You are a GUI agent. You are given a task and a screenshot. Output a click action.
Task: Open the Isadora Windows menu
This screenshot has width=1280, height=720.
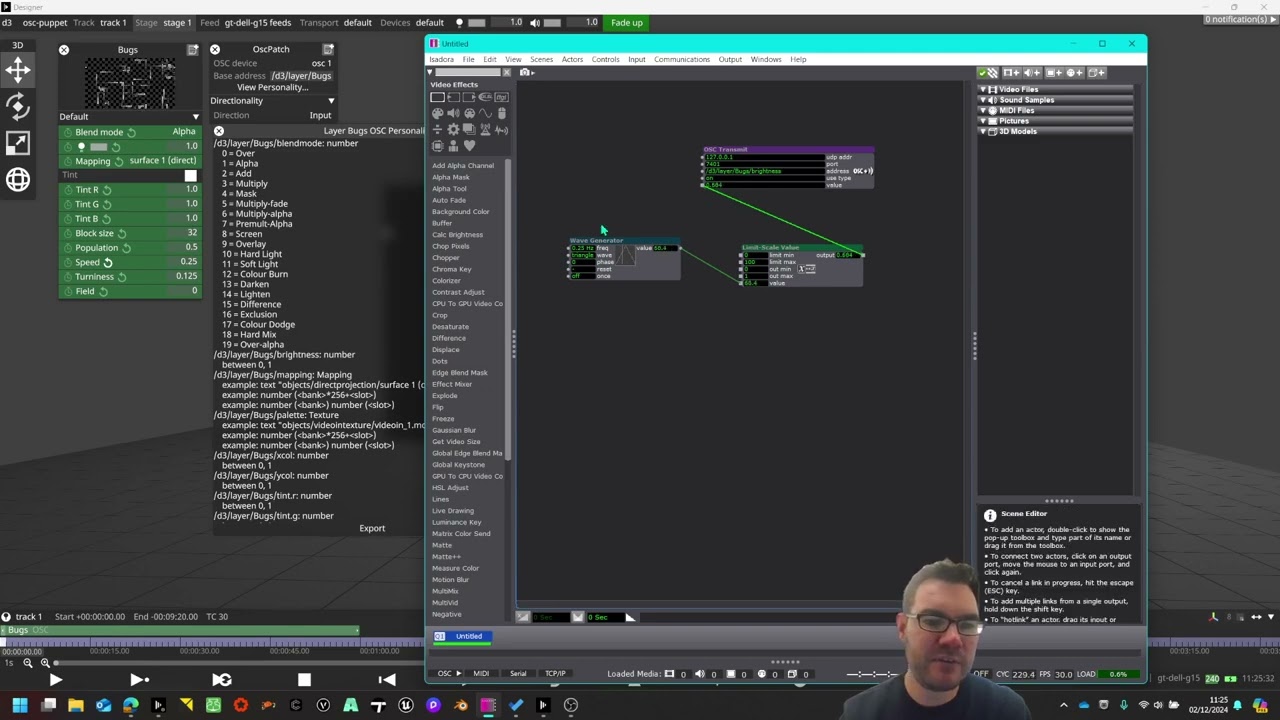766,60
